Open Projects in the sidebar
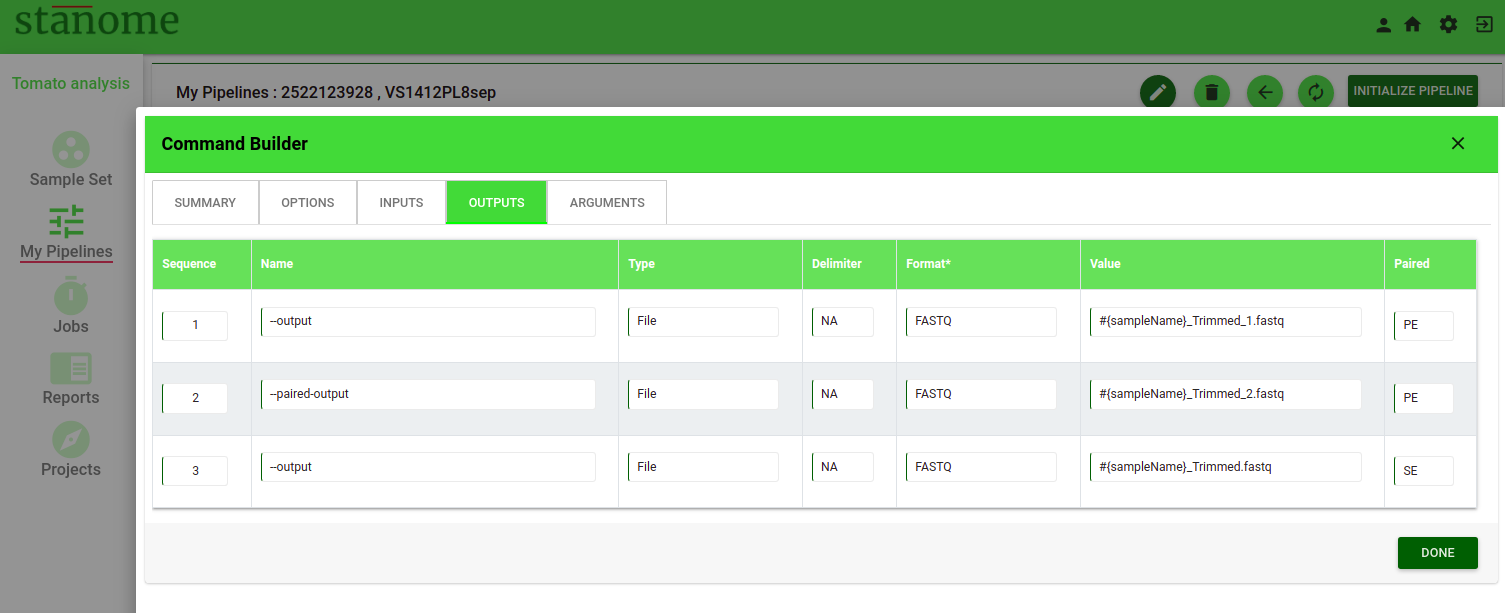 [x=71, y=450]
